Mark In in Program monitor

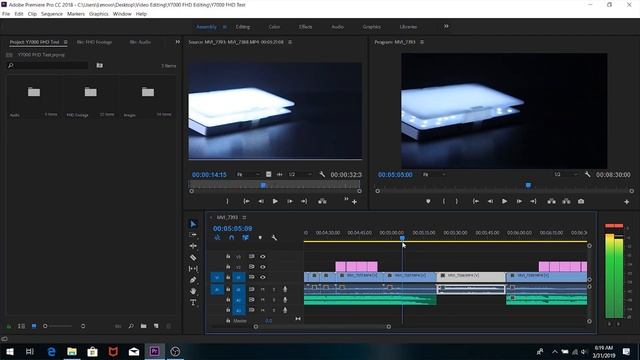444,201
